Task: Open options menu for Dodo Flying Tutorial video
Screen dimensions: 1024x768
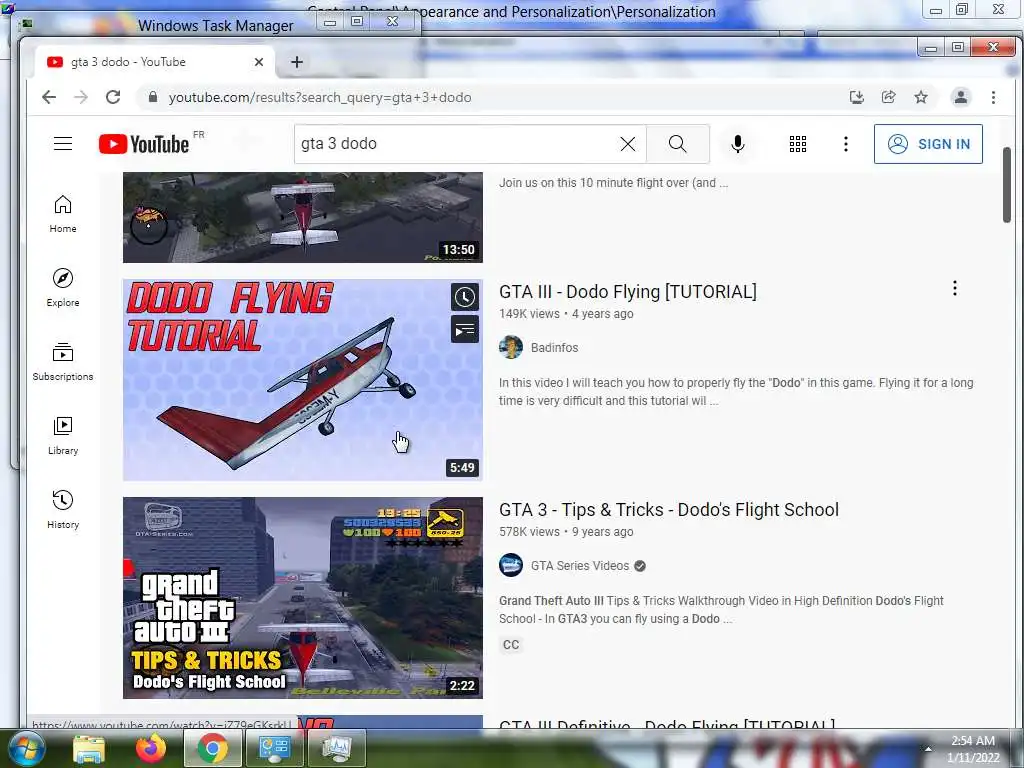Action: pyautogui.click(x=955, y=288)
